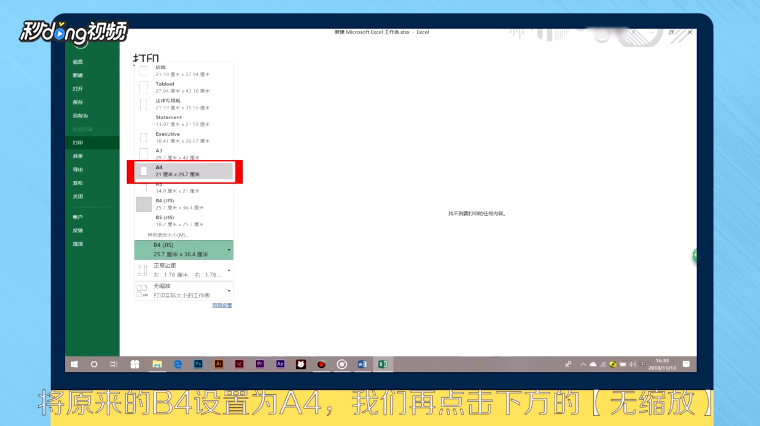The width and height of the screenshot is (760, 426).
Task: Open File Explorer from the taskbar
Action: pos(157,364)
